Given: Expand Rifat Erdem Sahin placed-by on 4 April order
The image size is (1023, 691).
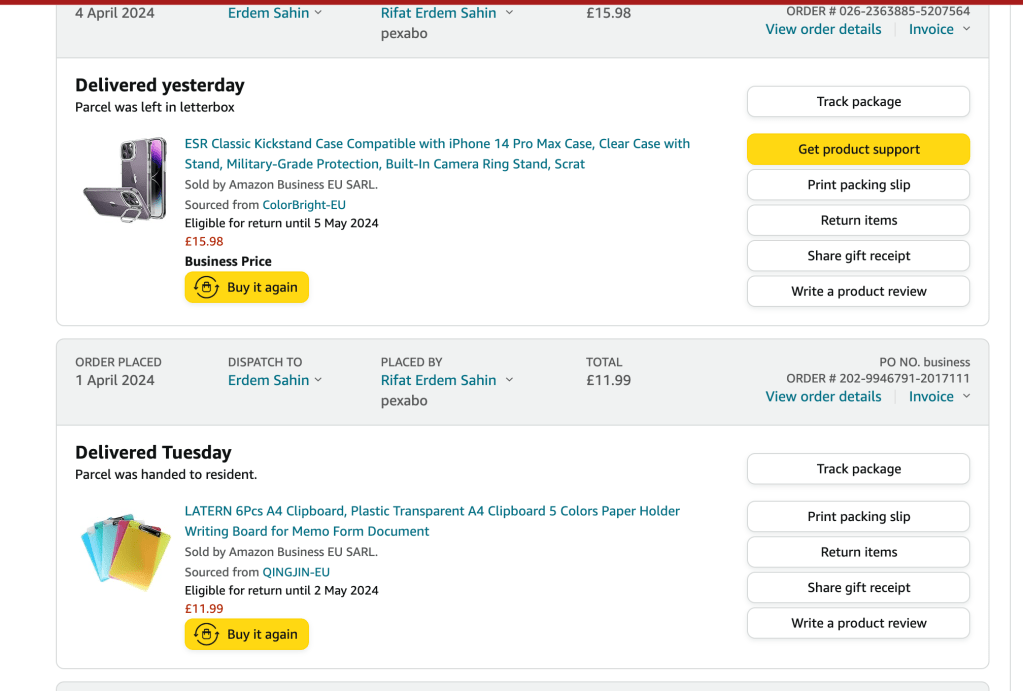Looking at the screenshot, I should (447, 13).
